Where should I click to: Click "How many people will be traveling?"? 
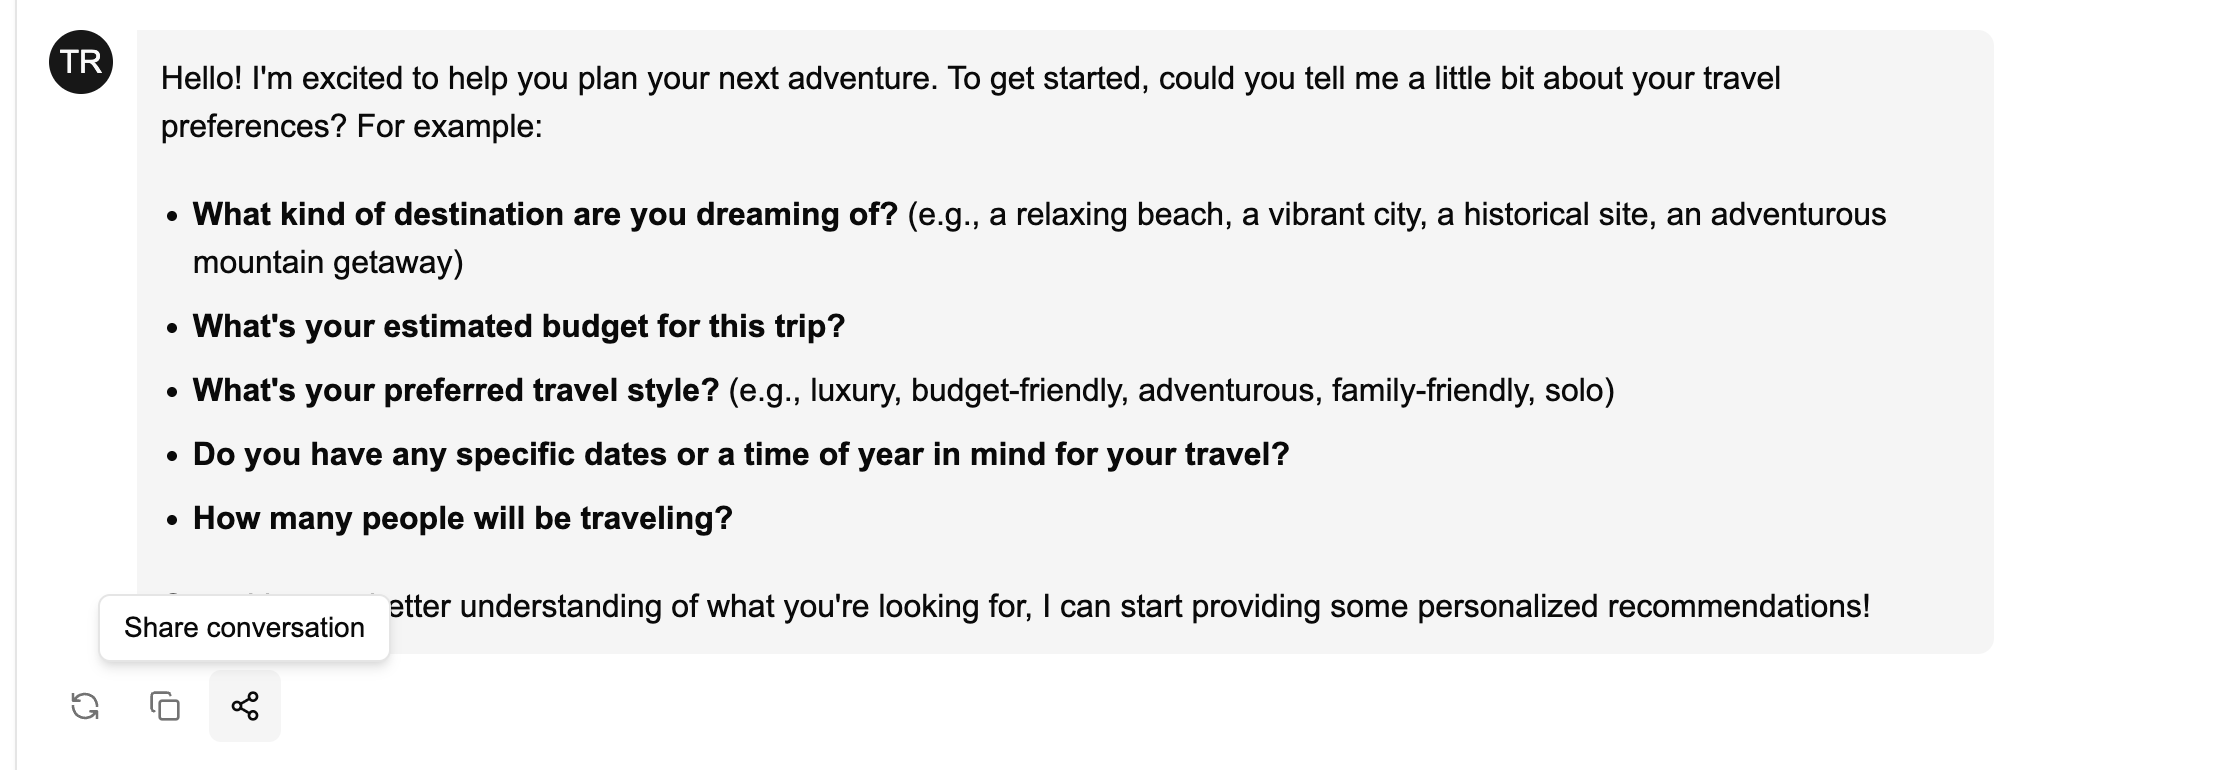(x=463, y=519)
